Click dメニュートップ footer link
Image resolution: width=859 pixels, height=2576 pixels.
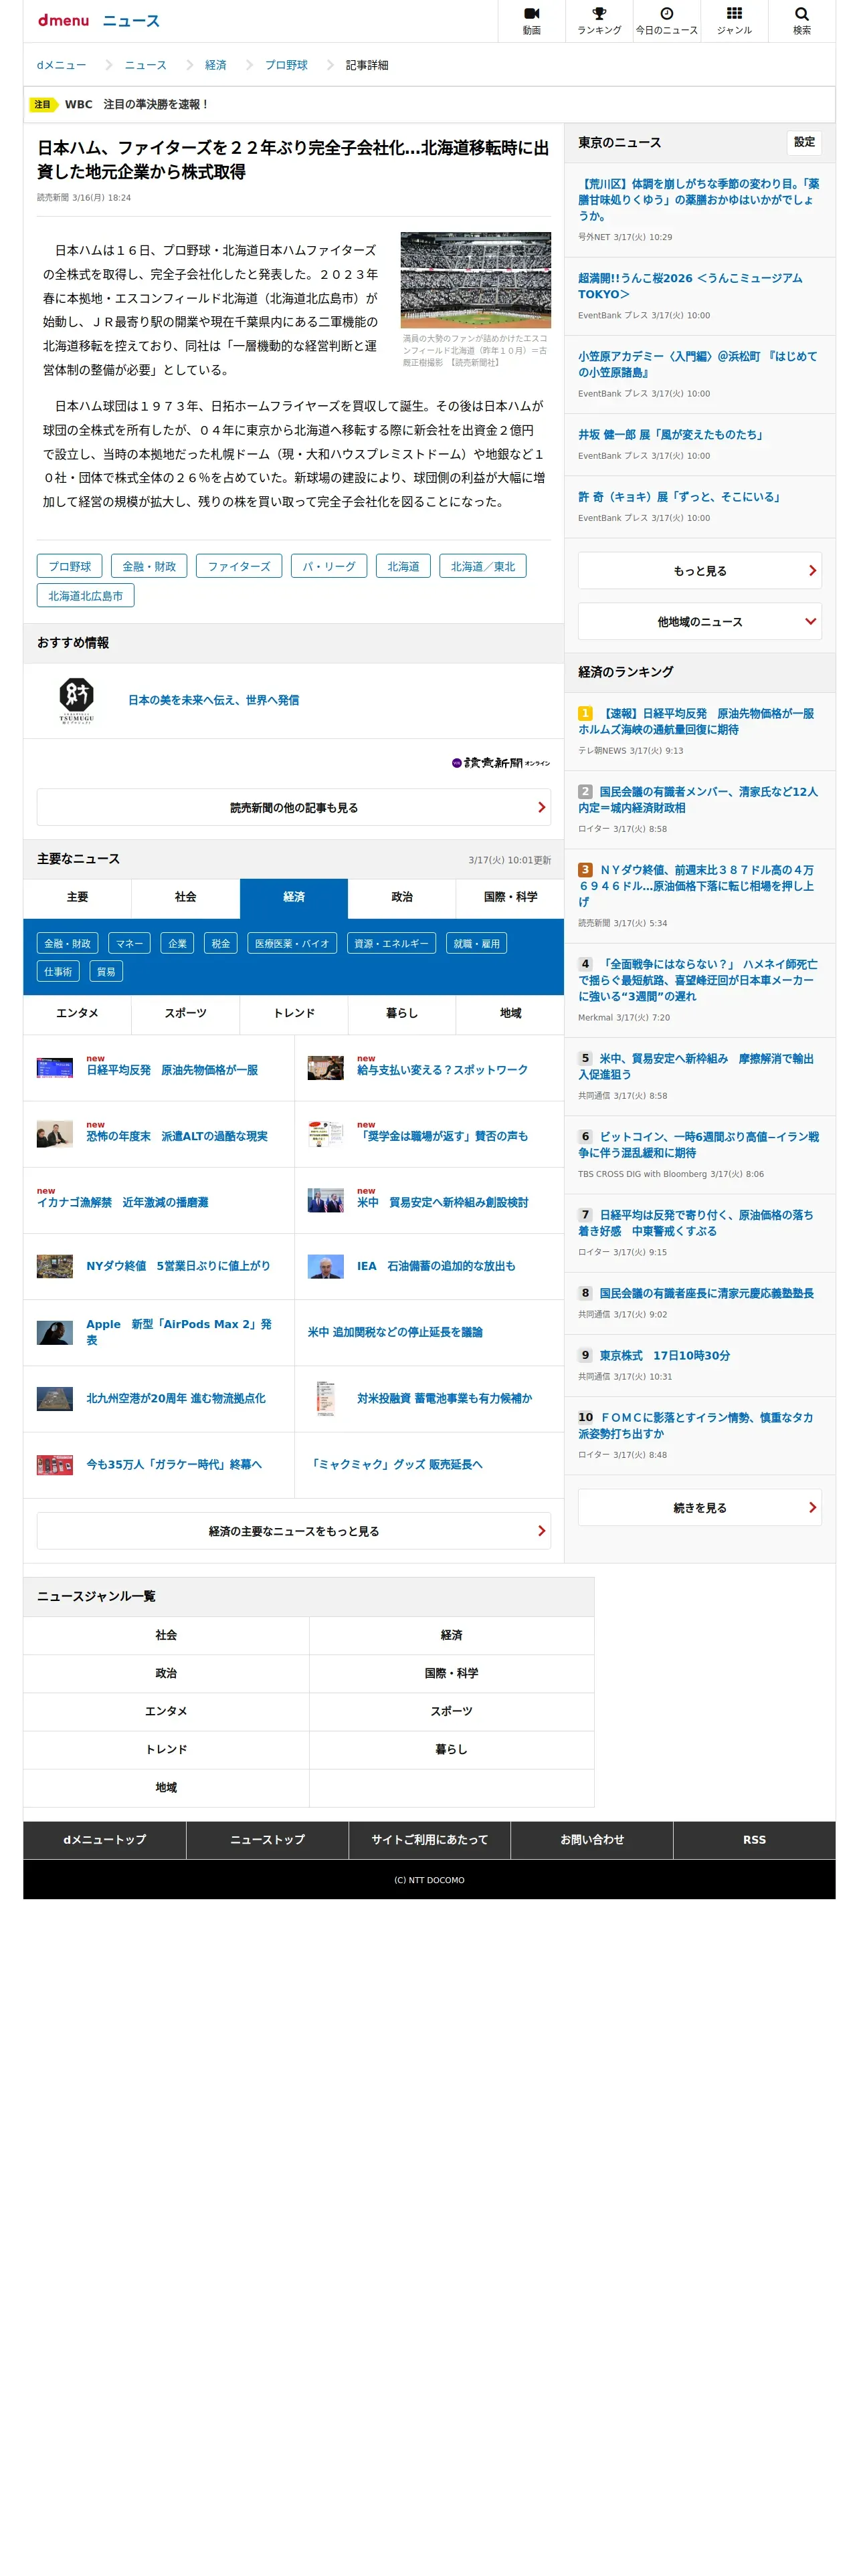tap(104, 1840)
